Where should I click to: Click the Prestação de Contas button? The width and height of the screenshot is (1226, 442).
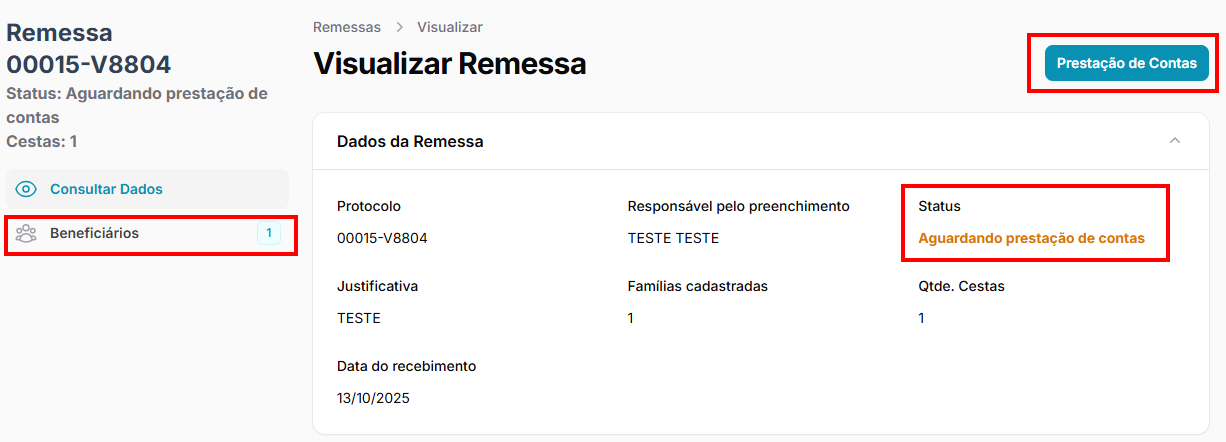pos(1126,63)
